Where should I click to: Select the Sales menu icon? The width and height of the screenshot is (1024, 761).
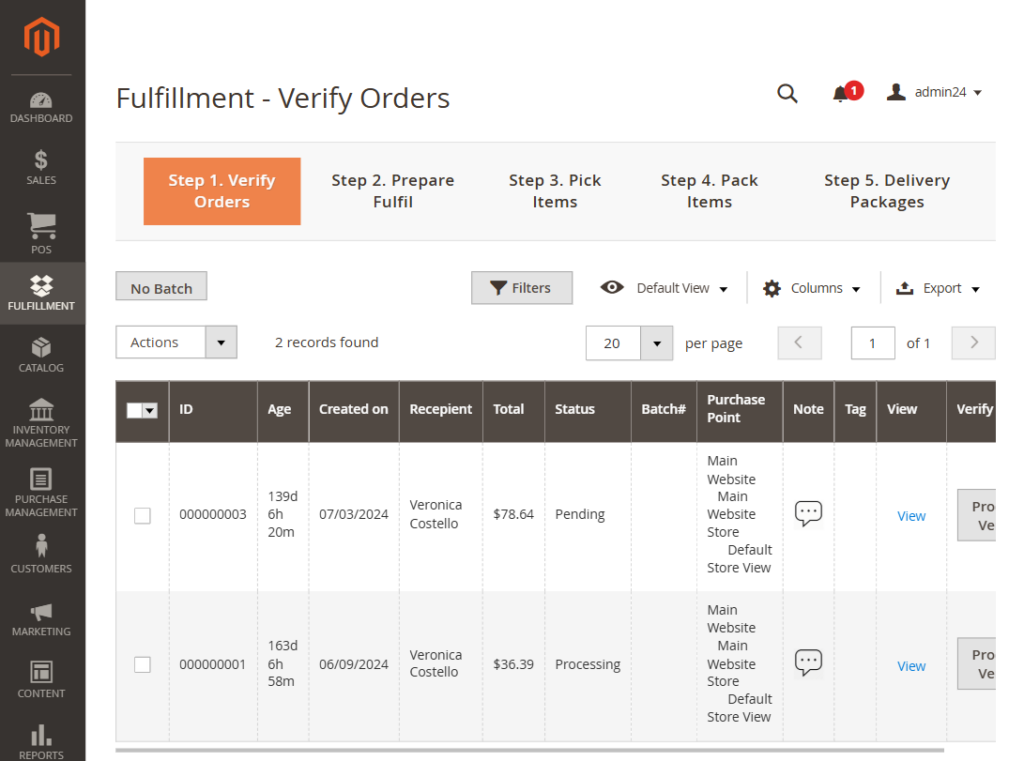[41, 165]
